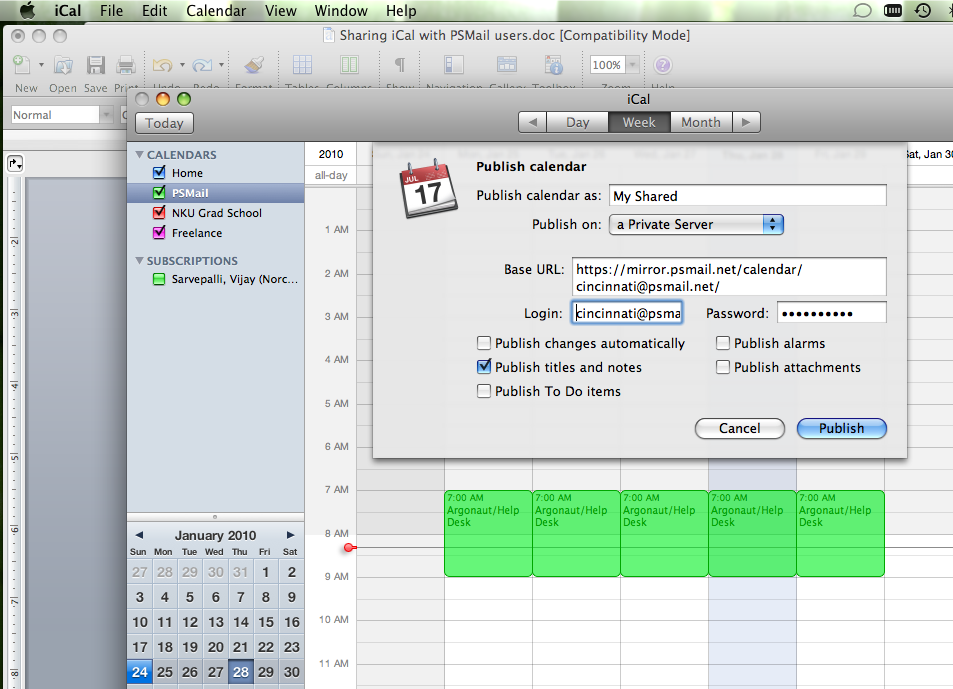Click the Print icon in Word toolbar
953x689 pixels.
126,65
